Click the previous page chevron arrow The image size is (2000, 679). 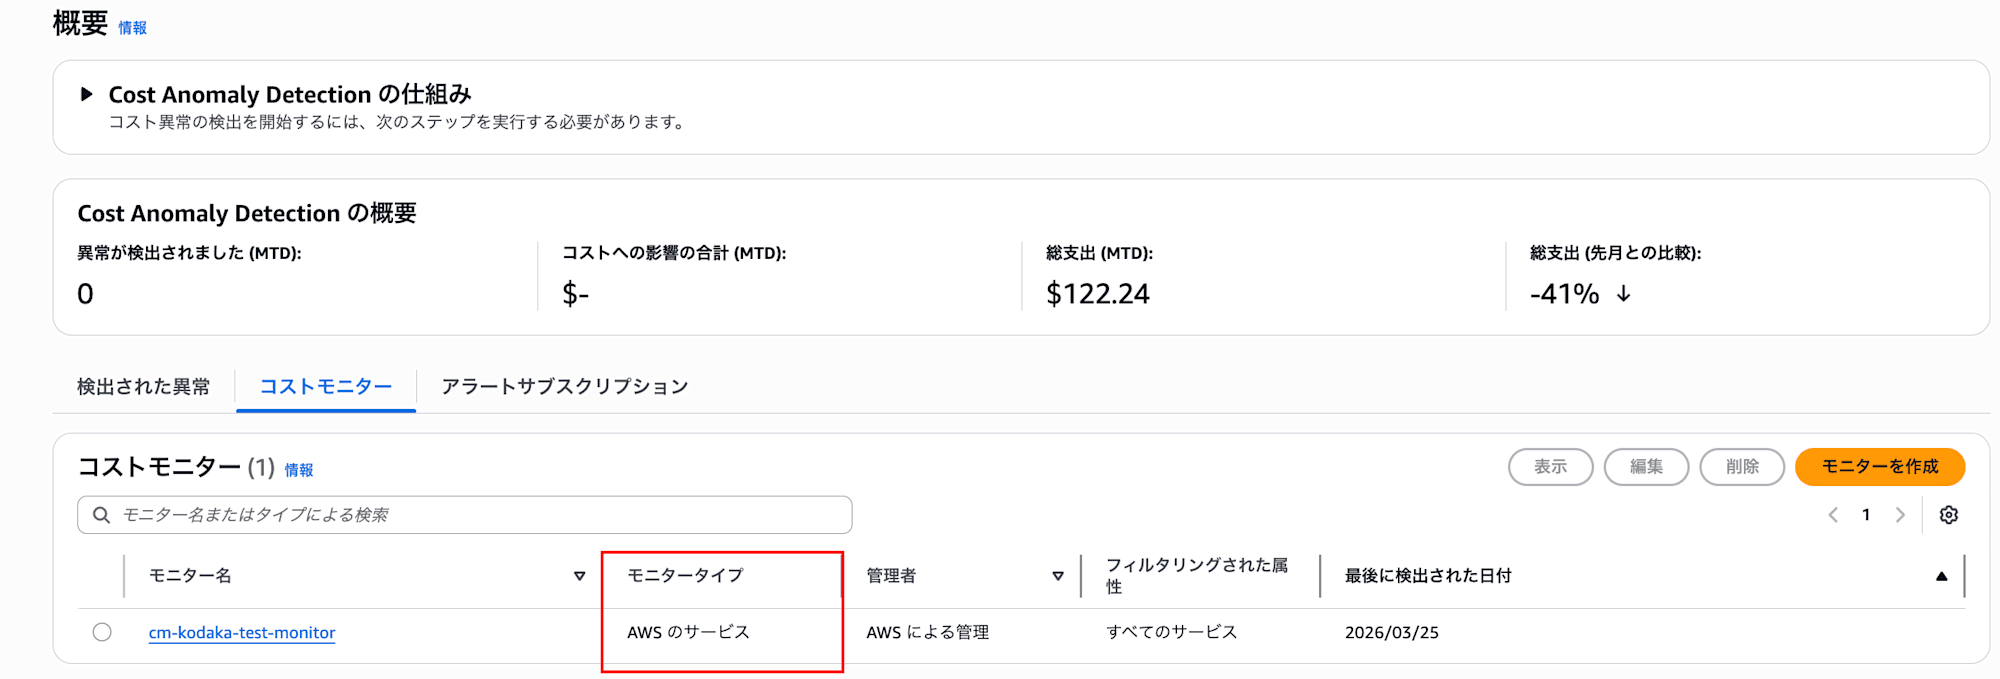(1833, 514)
